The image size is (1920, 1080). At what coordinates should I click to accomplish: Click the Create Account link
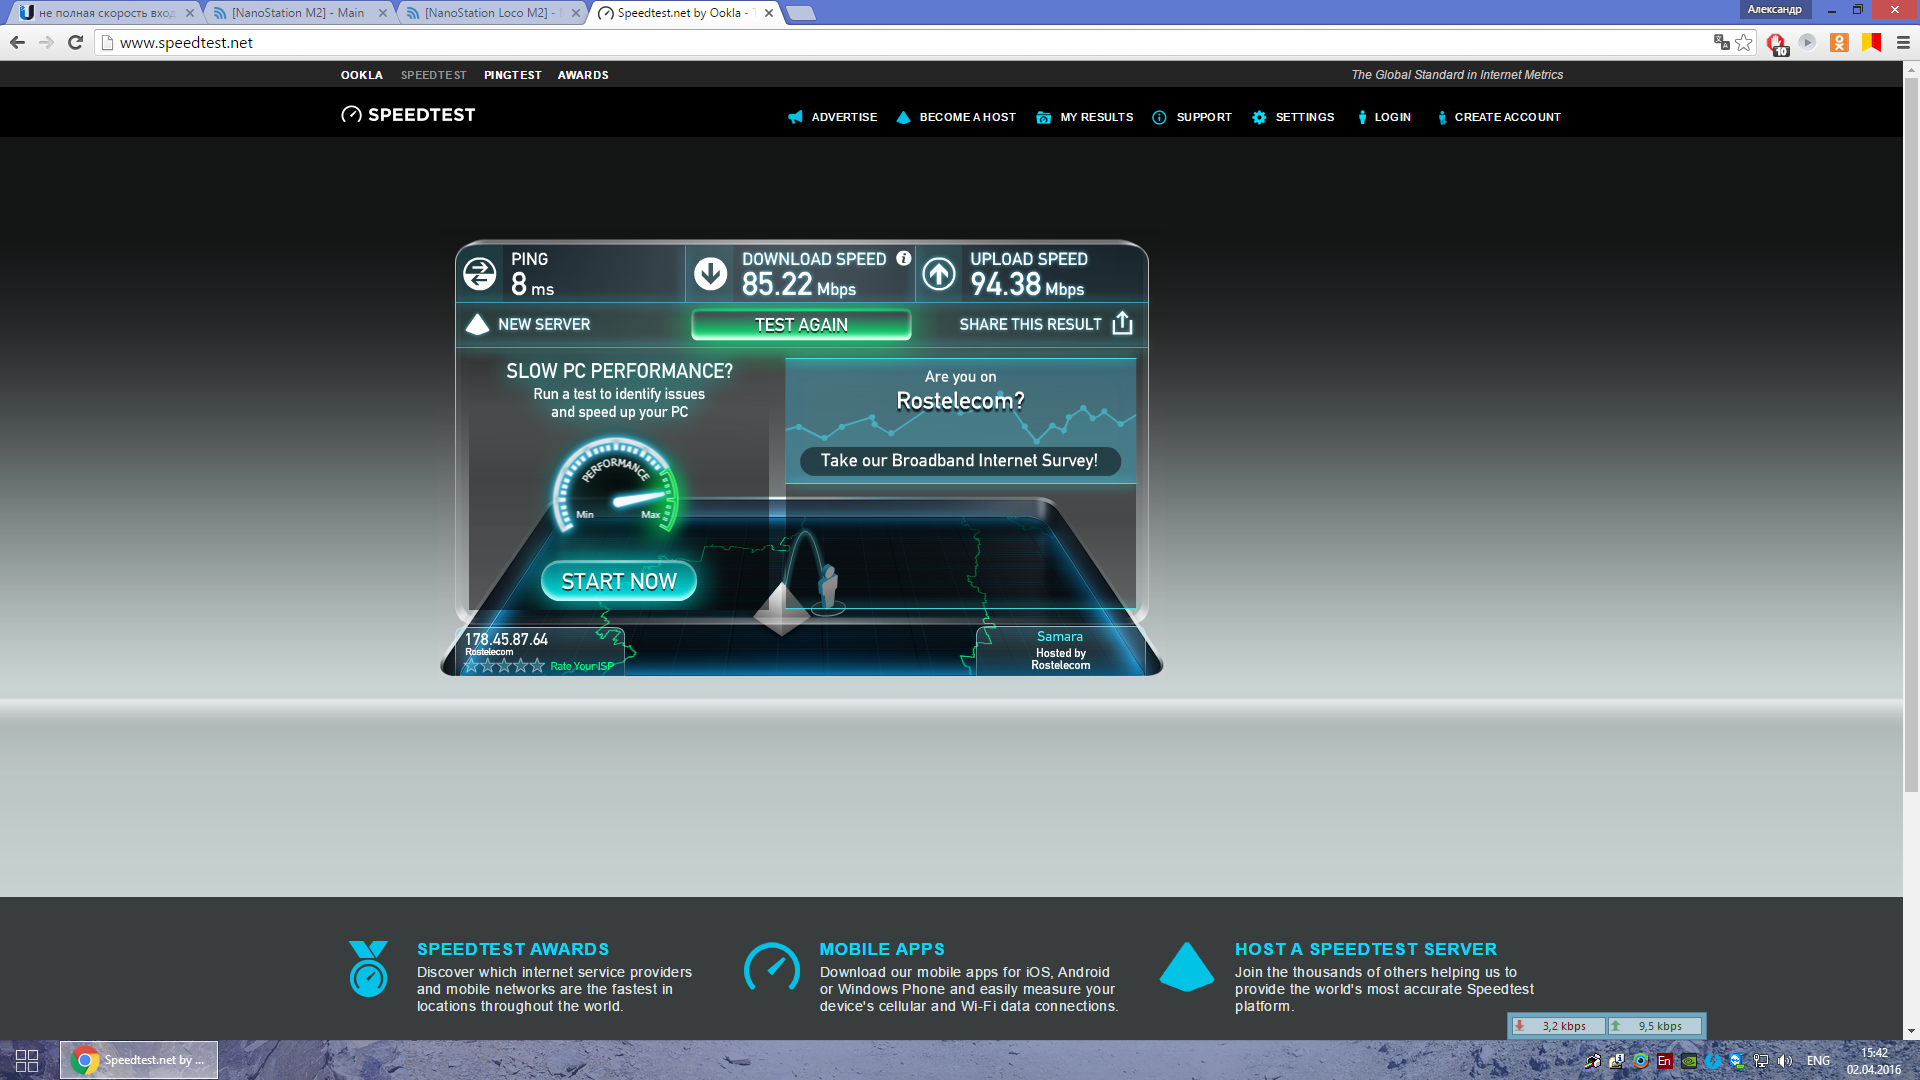pos(1507,117)
